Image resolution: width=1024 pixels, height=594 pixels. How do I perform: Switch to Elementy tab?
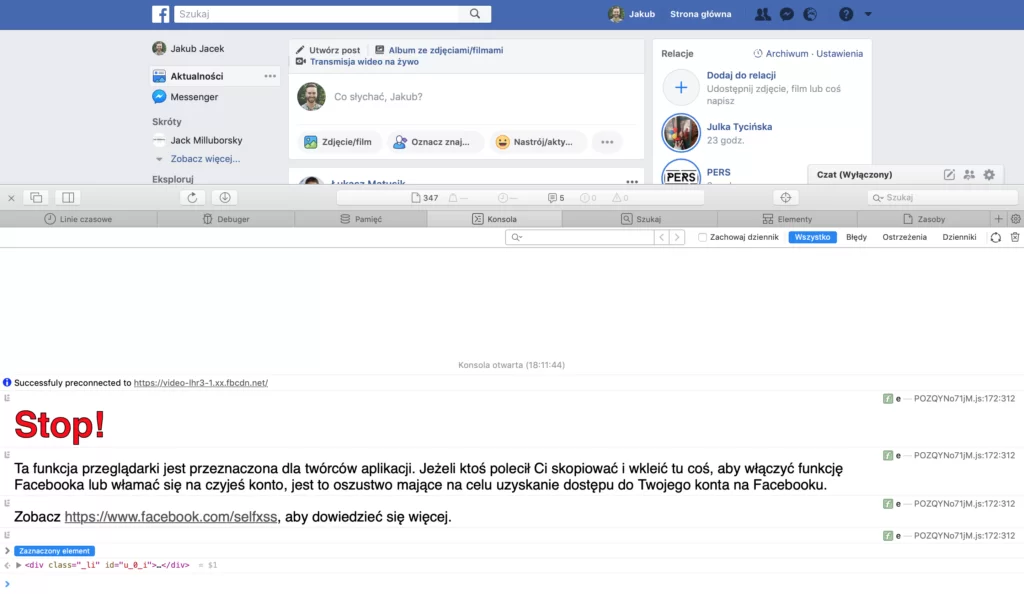(787, 219)
